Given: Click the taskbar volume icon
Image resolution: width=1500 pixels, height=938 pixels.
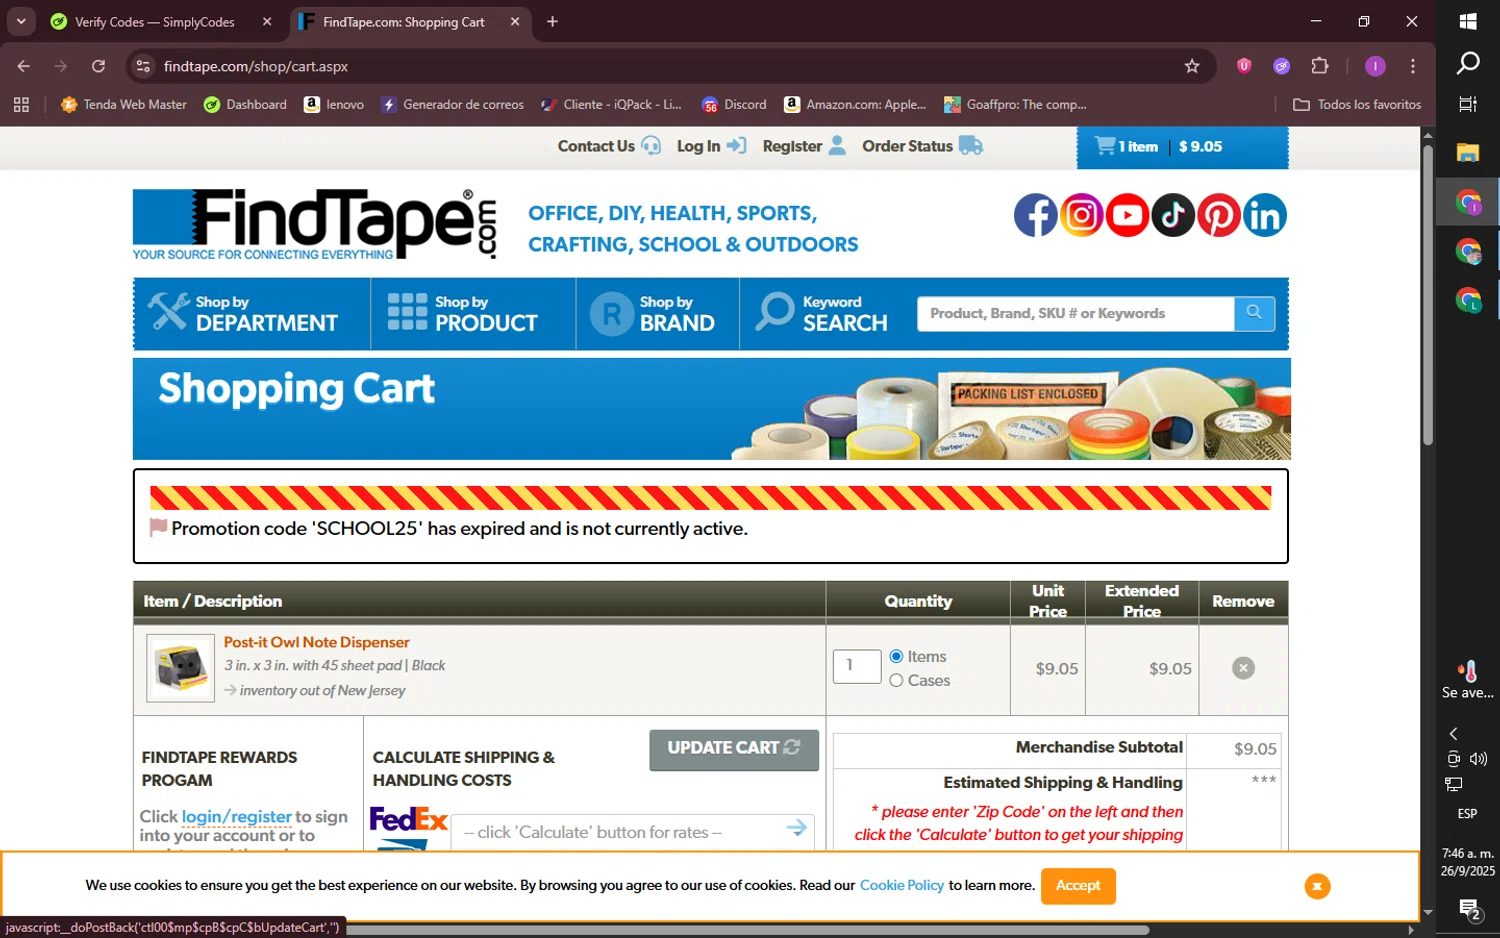Looking at the screenshot, I should pos(1479,759).
